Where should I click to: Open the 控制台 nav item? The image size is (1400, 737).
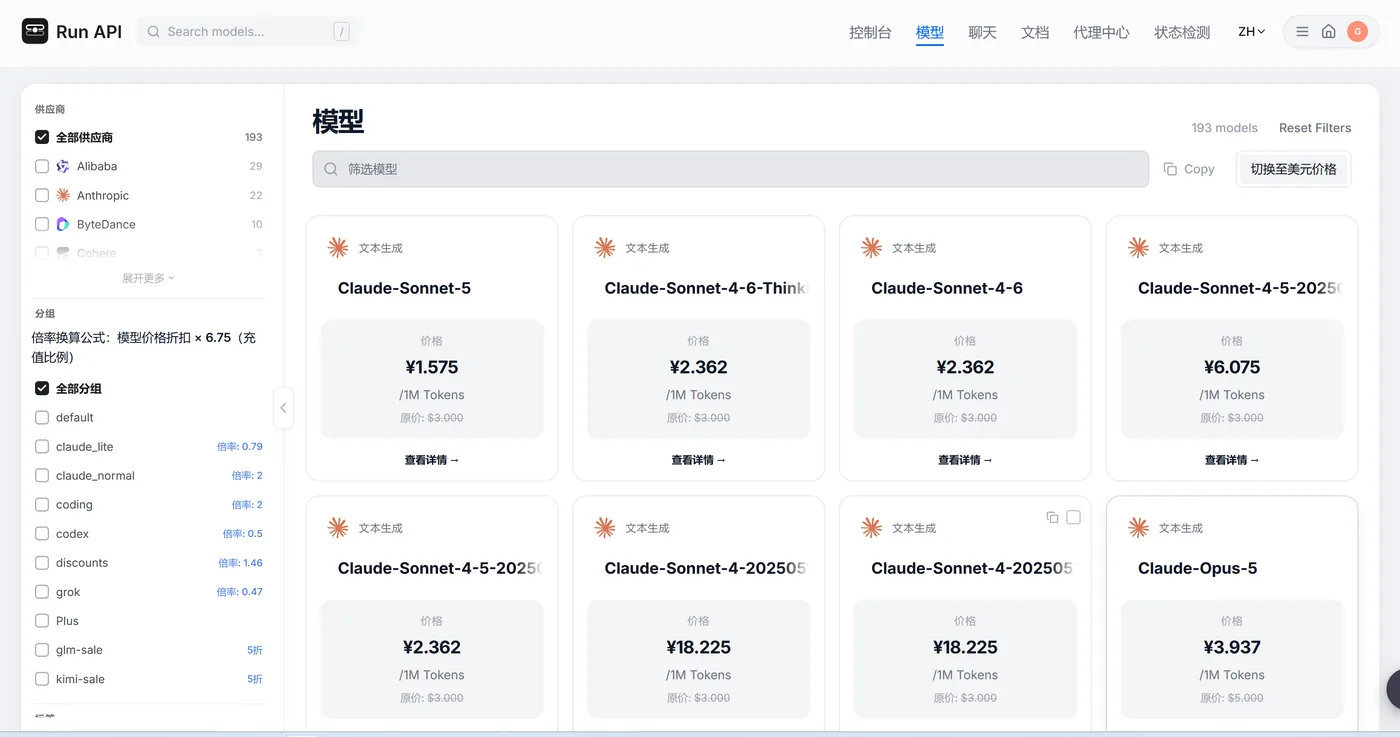[870, 32]
